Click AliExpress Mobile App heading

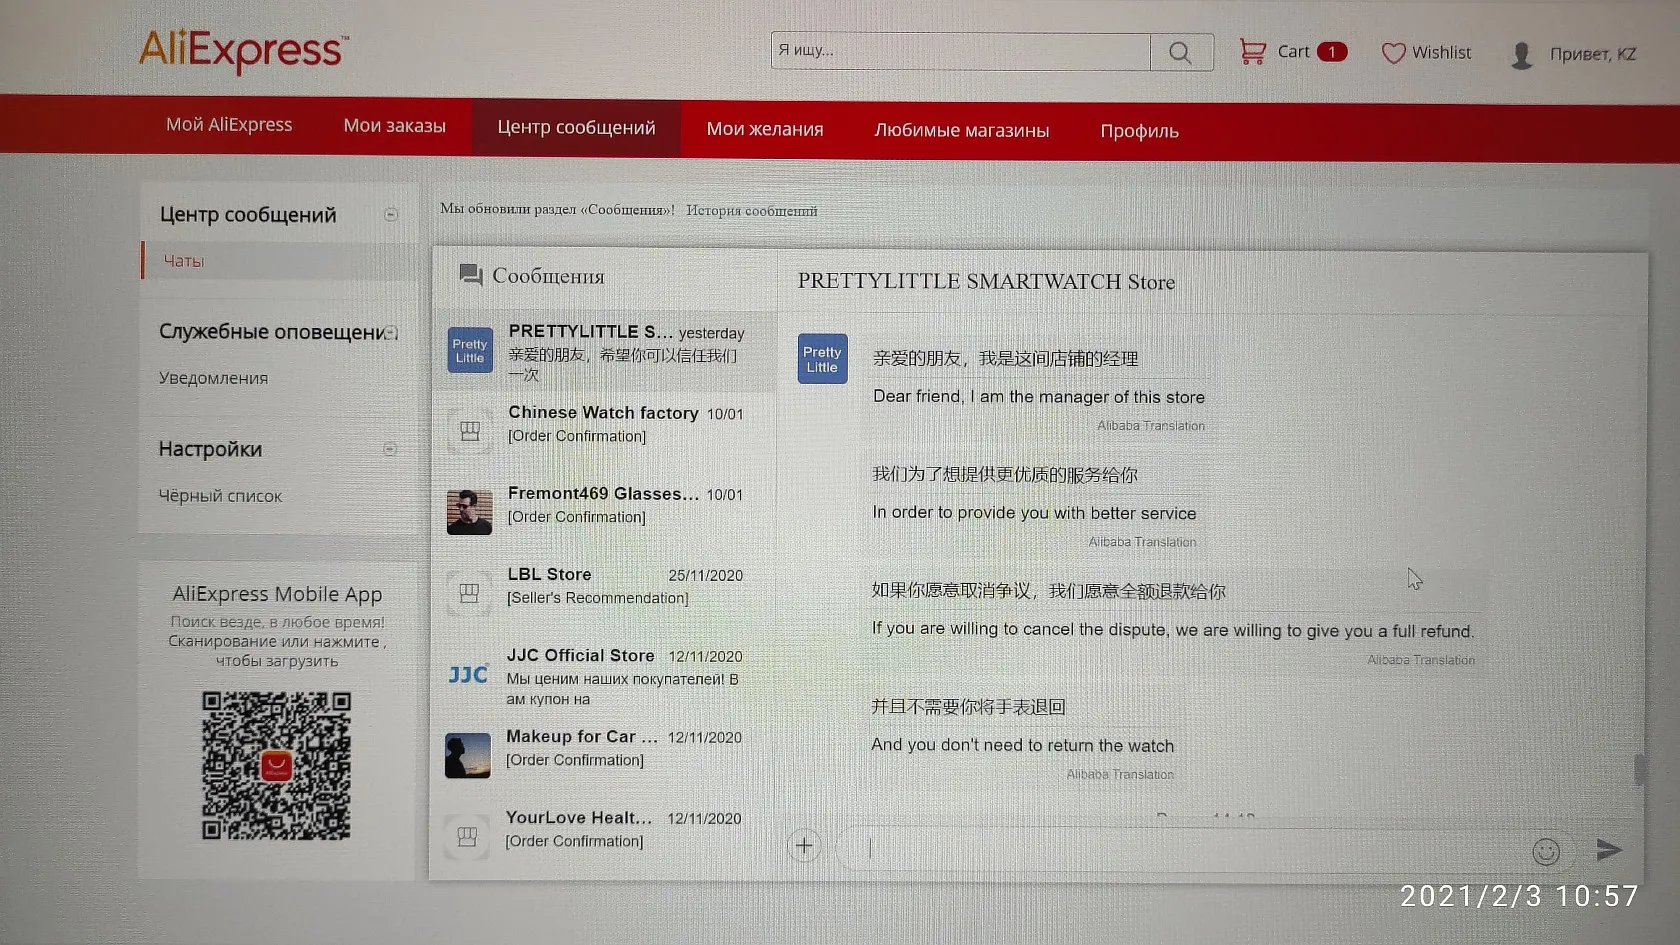(x=277, y=594)
